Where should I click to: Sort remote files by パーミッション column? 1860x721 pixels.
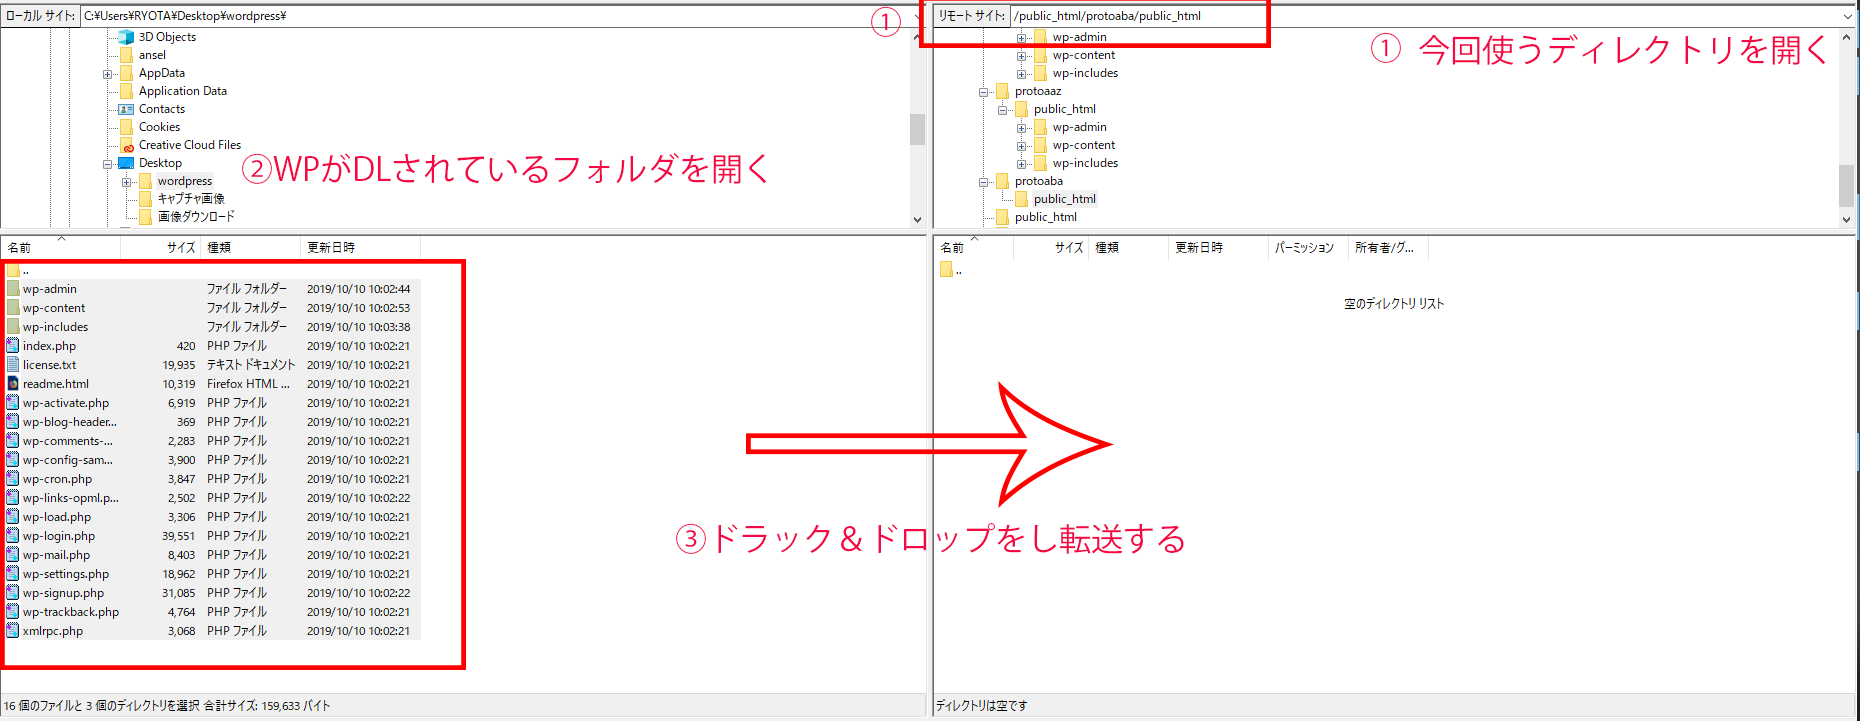(1304, 248)
